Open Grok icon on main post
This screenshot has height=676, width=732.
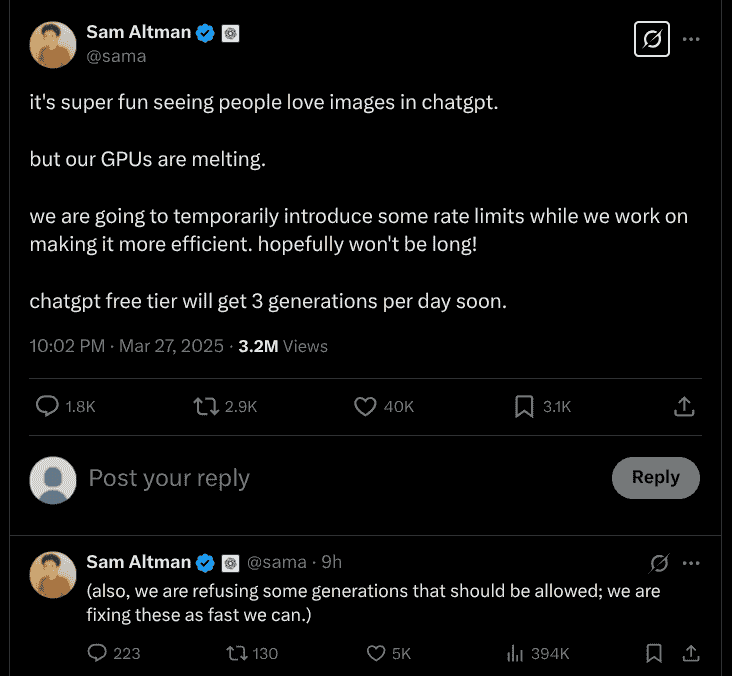(652, 40)
